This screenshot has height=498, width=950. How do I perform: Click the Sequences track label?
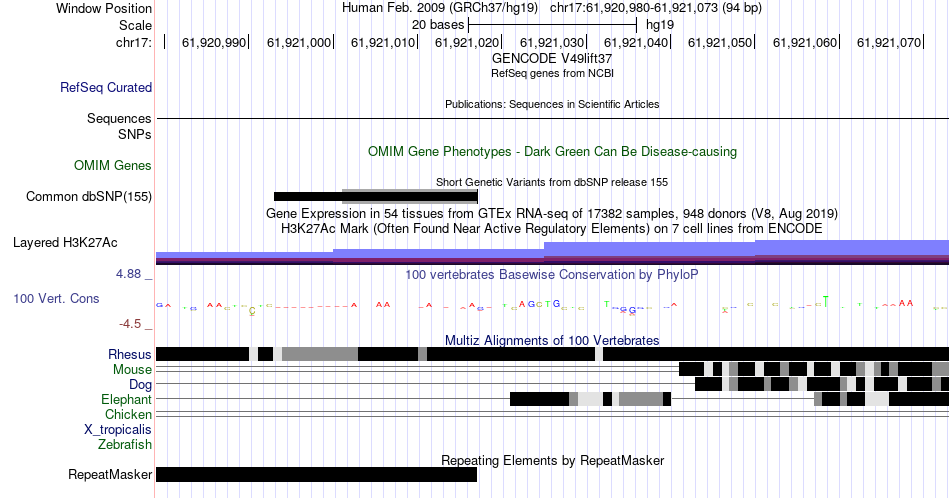tap(119, 119)
